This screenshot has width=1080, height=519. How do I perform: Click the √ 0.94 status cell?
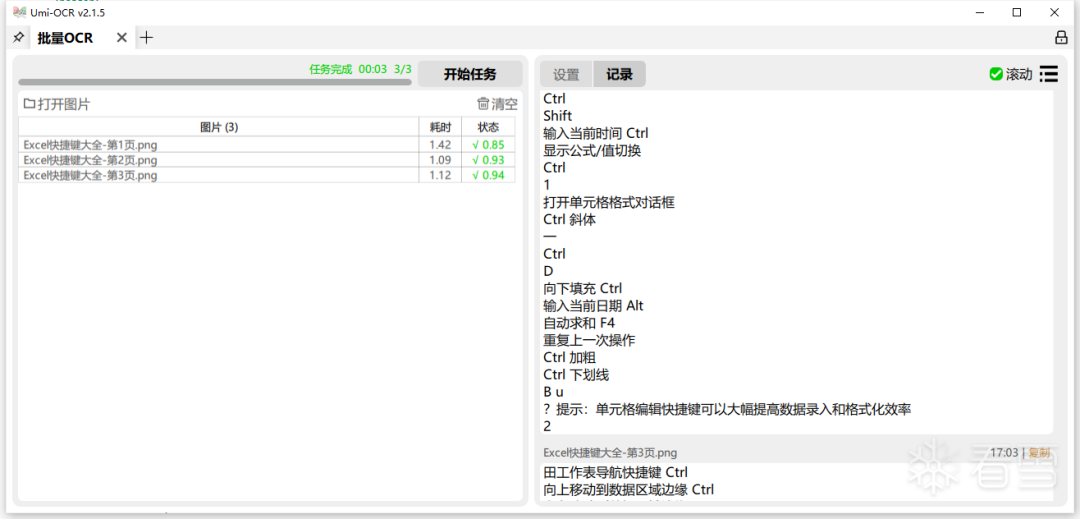[488, 175]
